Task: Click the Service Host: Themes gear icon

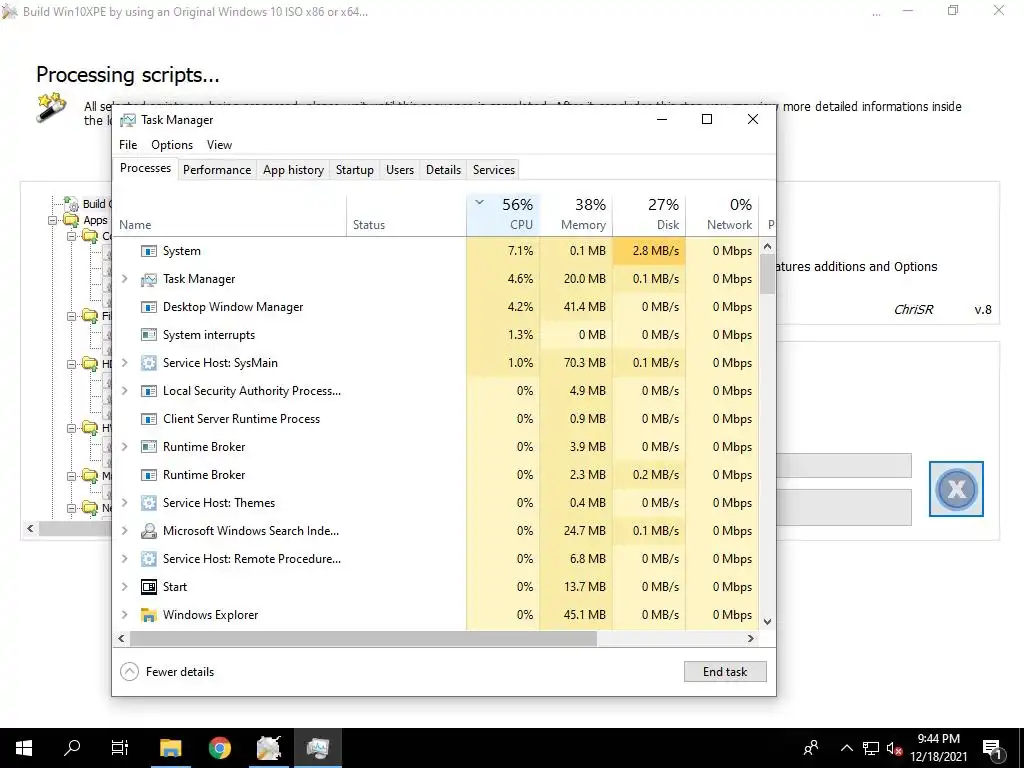Action: (149, 503)
